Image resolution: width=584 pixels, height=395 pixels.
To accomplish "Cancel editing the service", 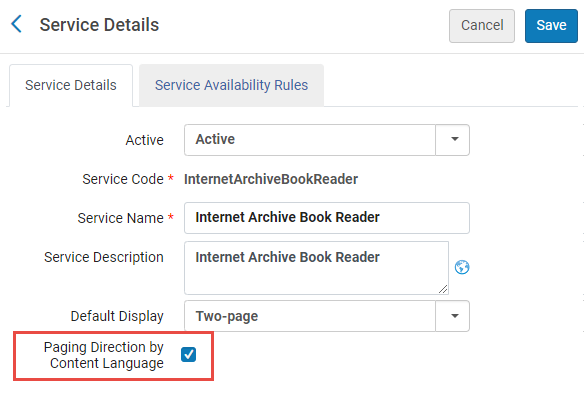I will coord(482,26).
